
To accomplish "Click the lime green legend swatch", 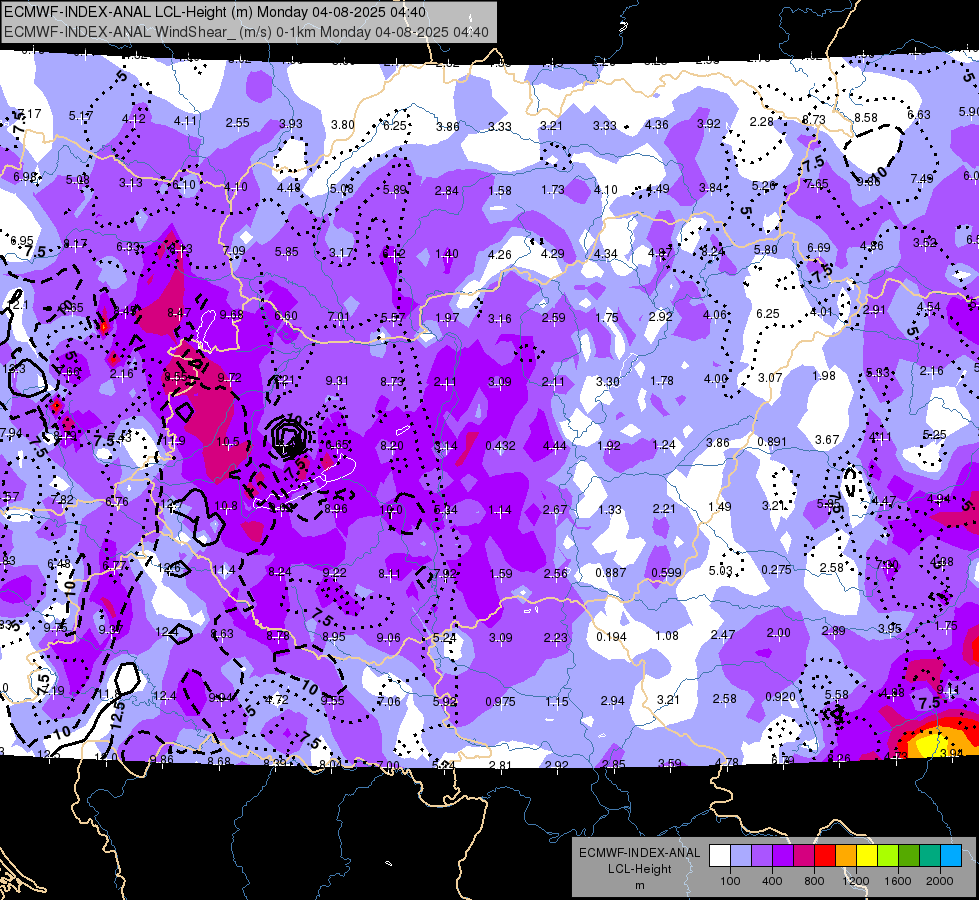I will 888,856.
